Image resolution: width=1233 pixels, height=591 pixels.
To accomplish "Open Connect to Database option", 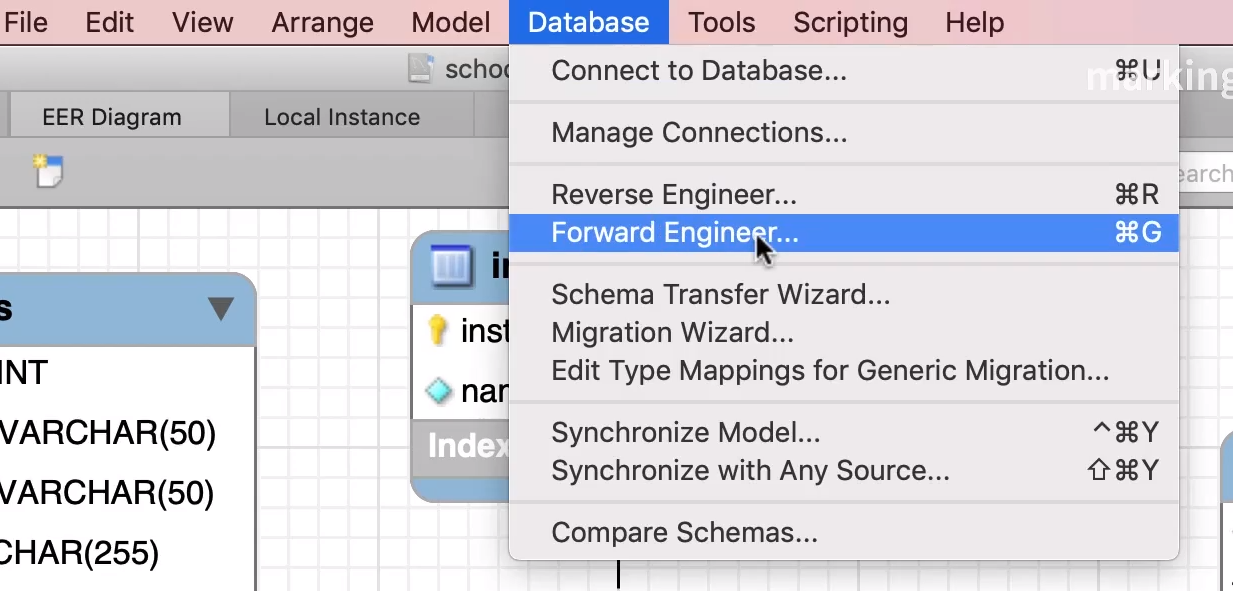I will [x=698, y=71].
